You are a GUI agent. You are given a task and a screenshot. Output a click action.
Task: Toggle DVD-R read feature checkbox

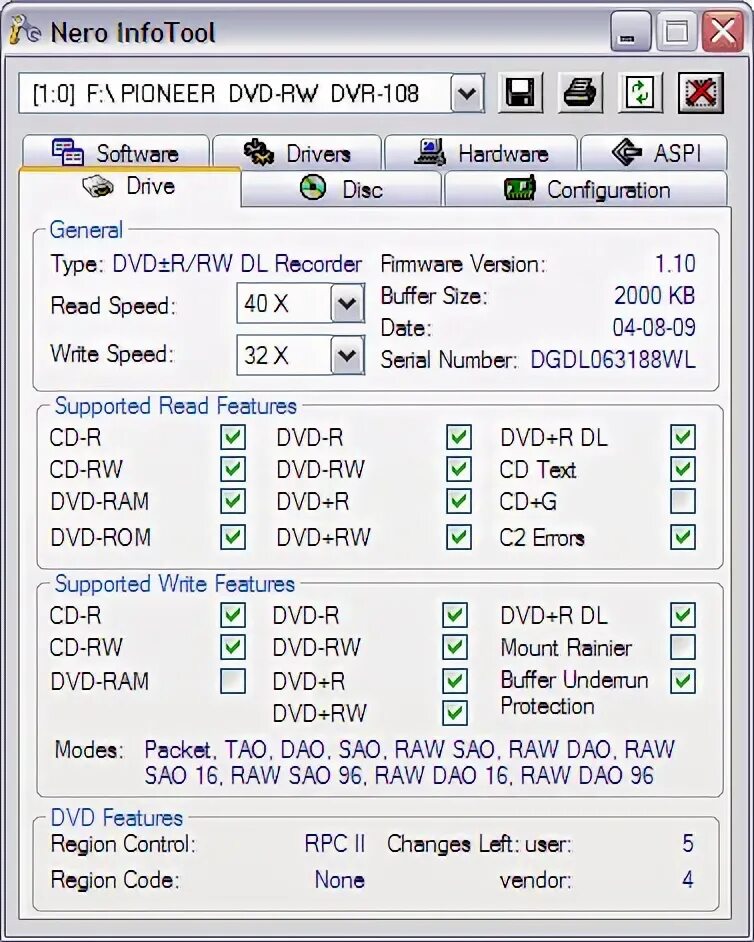click(459, 437)
